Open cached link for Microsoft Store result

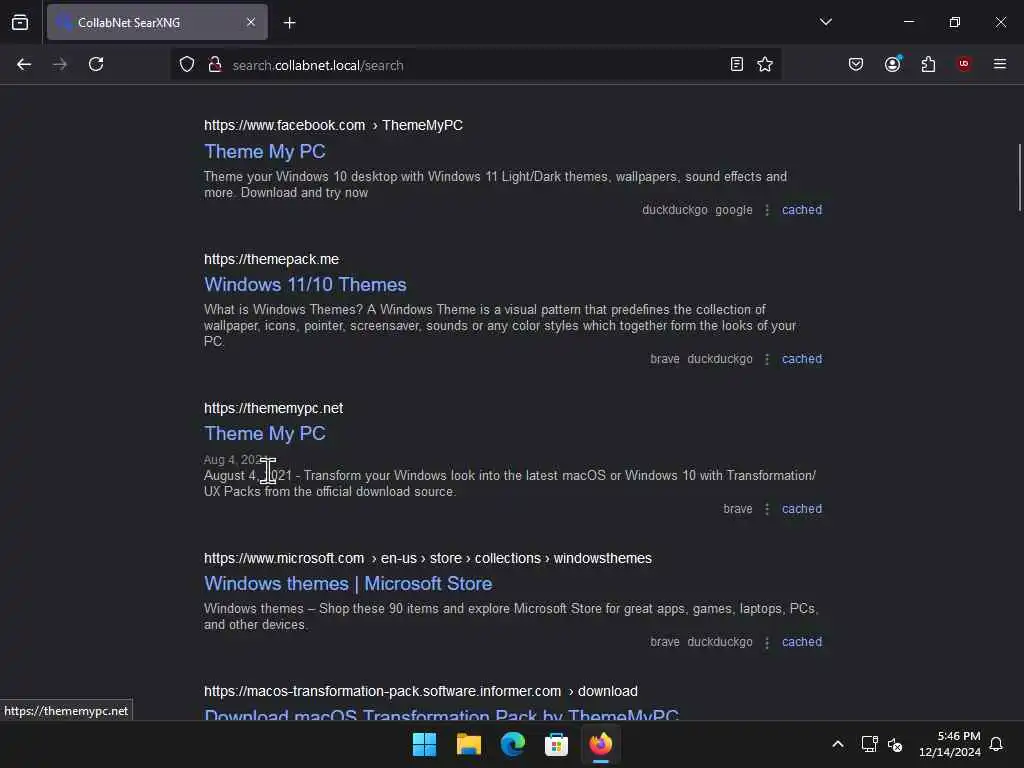click(x=802, y=642)
